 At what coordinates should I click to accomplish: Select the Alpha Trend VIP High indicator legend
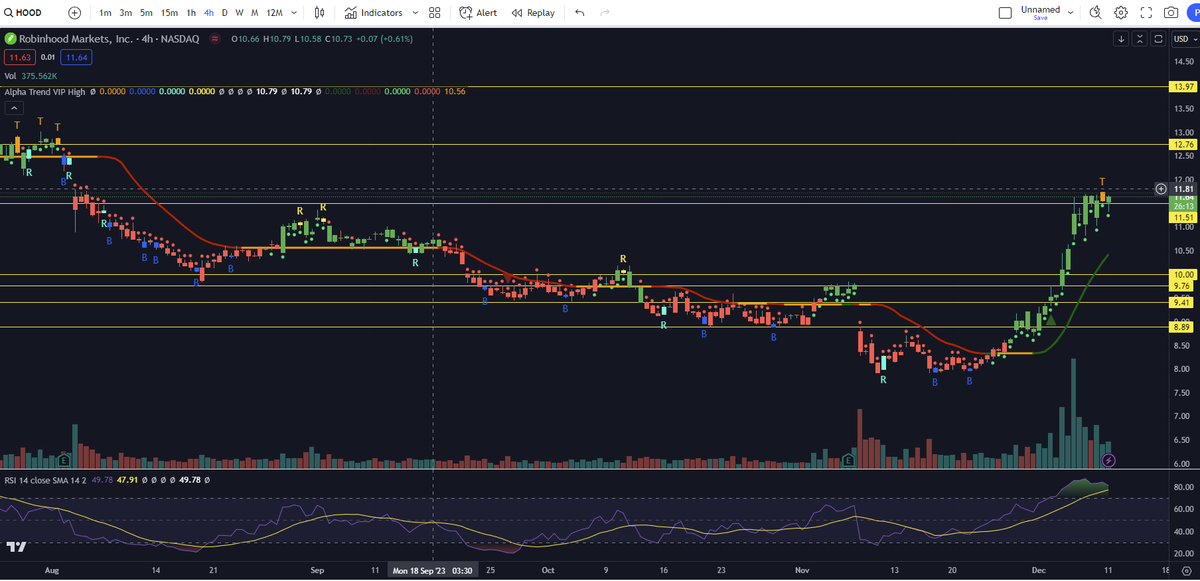43,92
